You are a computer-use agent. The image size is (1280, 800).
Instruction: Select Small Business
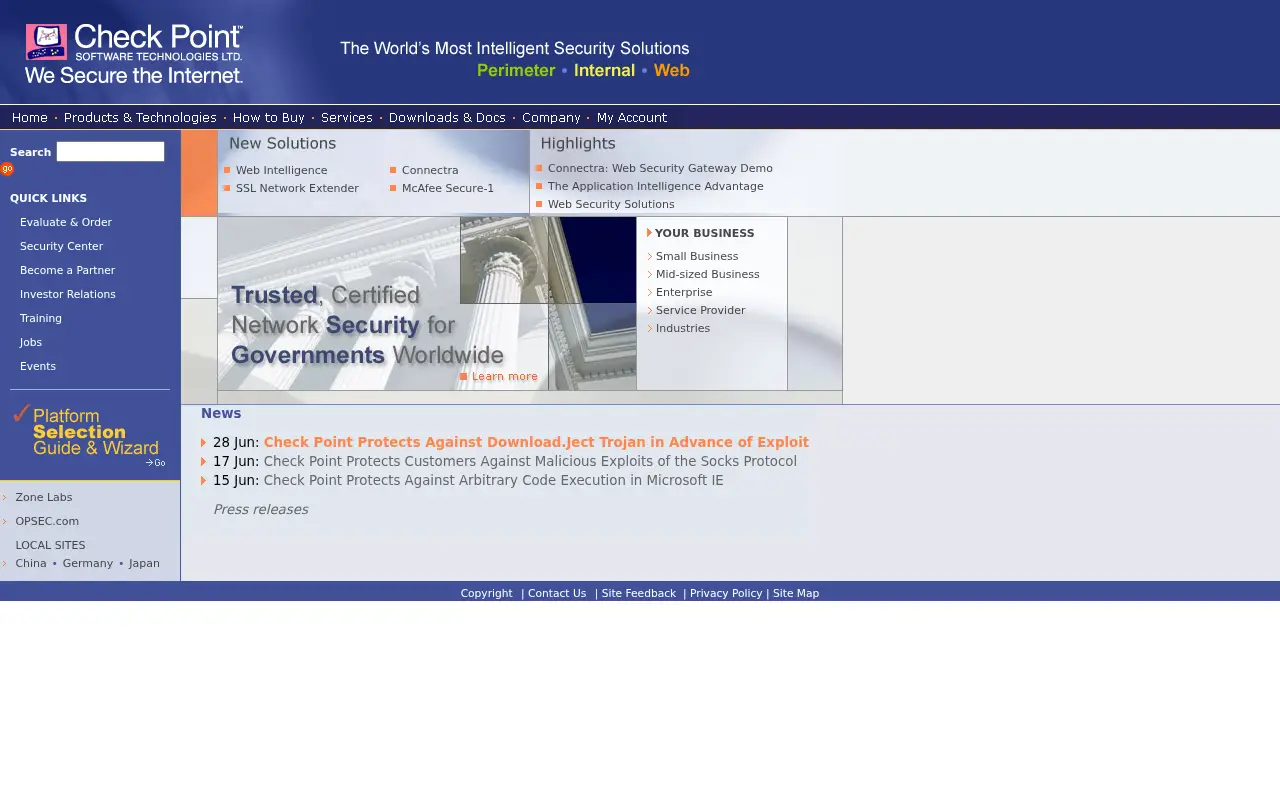697,256
